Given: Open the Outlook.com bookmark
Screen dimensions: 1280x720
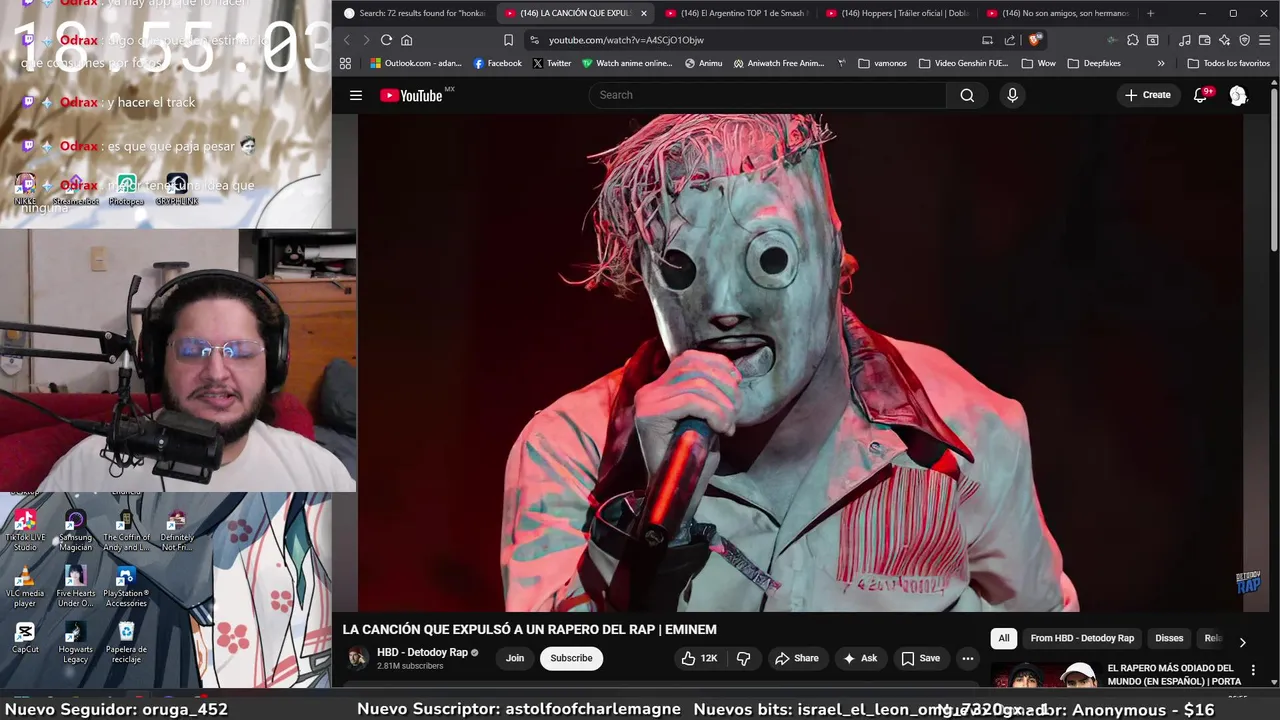Looking at the screenshot, I should [x=416, y=63].
